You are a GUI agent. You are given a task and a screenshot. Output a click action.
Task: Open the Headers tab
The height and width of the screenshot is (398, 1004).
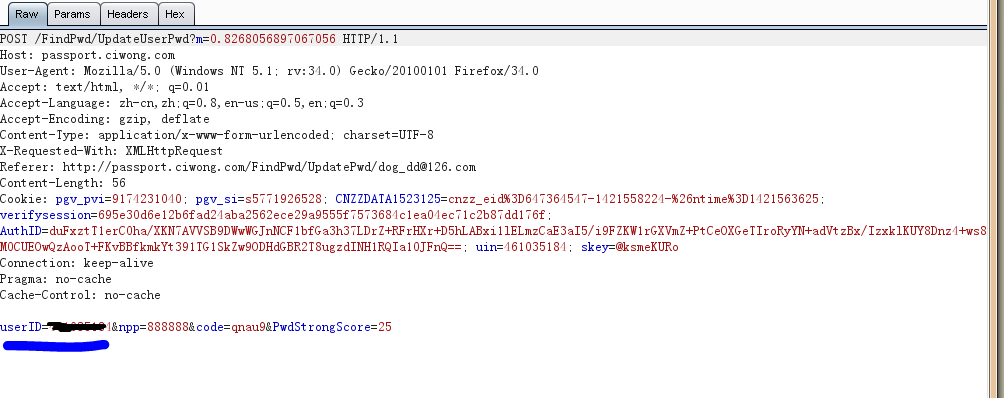[x=127, y=14]
